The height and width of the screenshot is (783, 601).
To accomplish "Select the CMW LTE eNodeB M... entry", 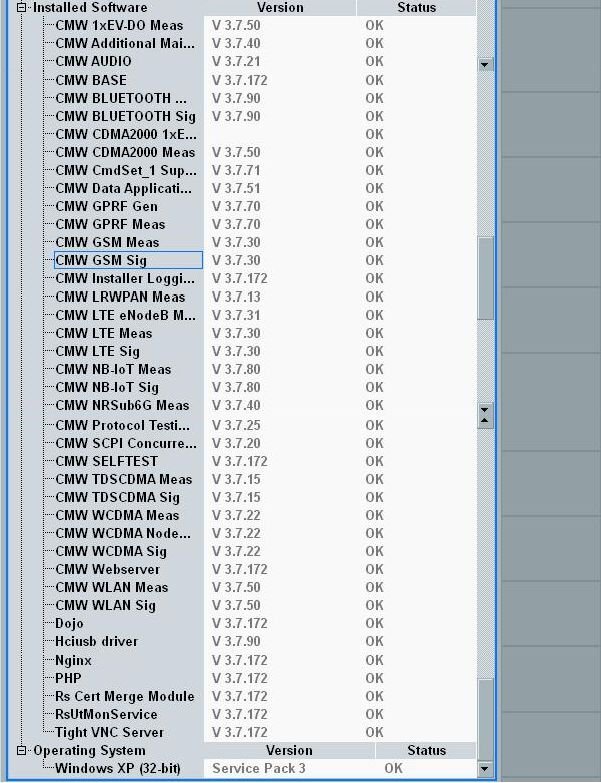I will click(x=126, y=316).
